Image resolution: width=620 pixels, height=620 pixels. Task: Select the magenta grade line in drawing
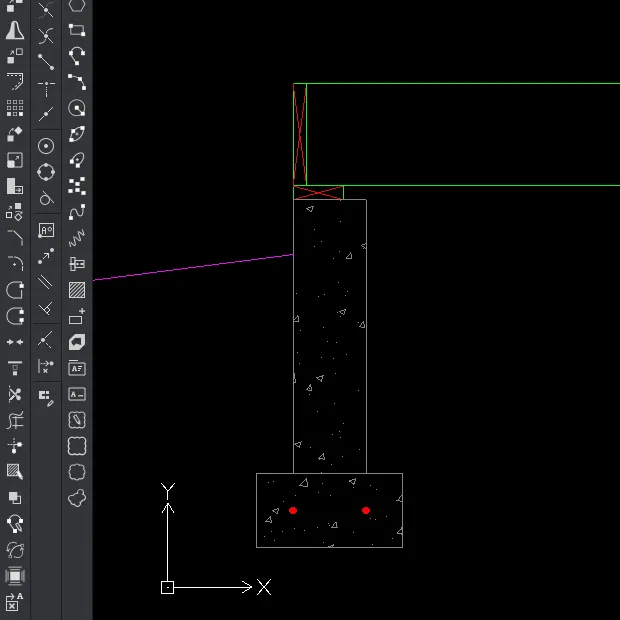[x=193, y=267]
